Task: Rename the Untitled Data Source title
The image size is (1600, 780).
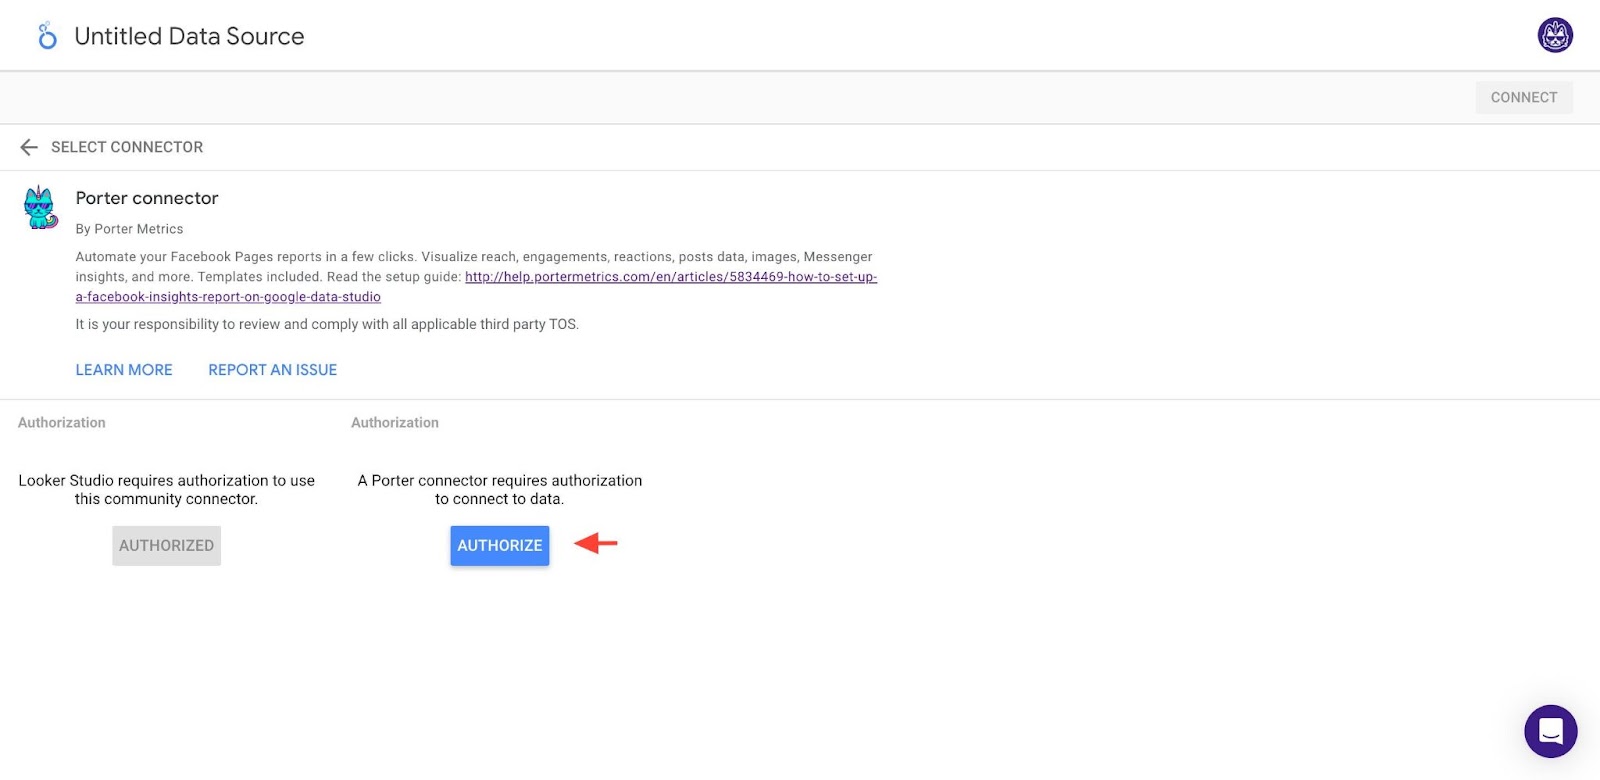Action: click(189, 36)
